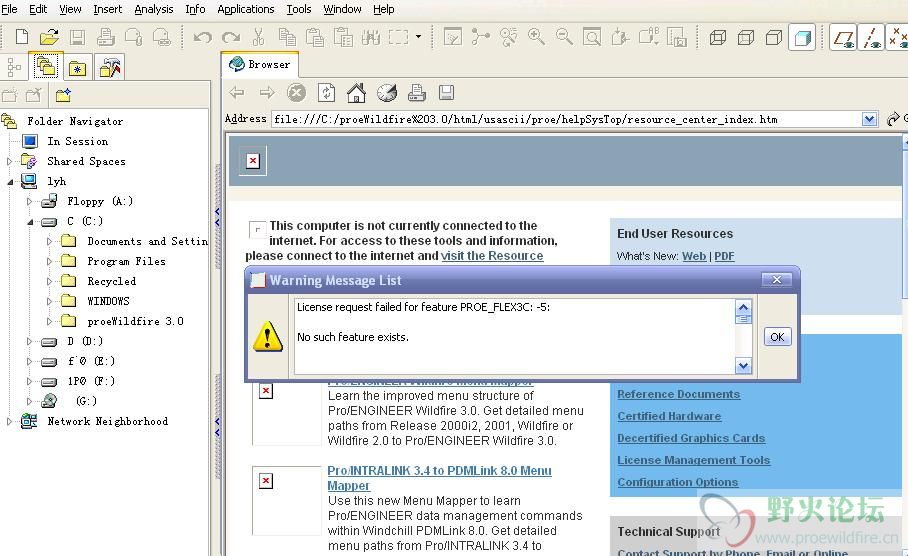Viewport: 908px width, 556px height.
Task: Click the new folder icon in navigator
Action: (63, 94)
